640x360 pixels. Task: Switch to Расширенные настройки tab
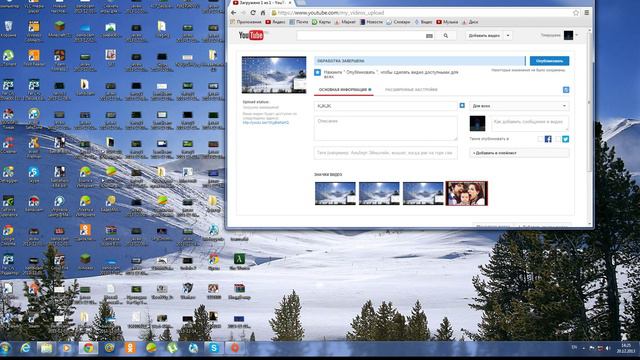pos(411,89)
